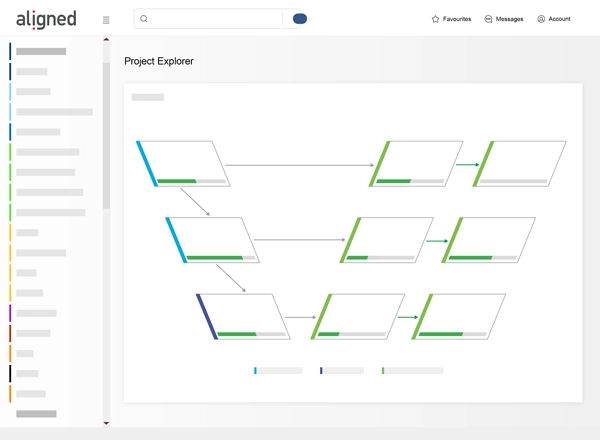Click the magnifier search icon
This screenshot has height=440, width=600.
pos(144,19)
